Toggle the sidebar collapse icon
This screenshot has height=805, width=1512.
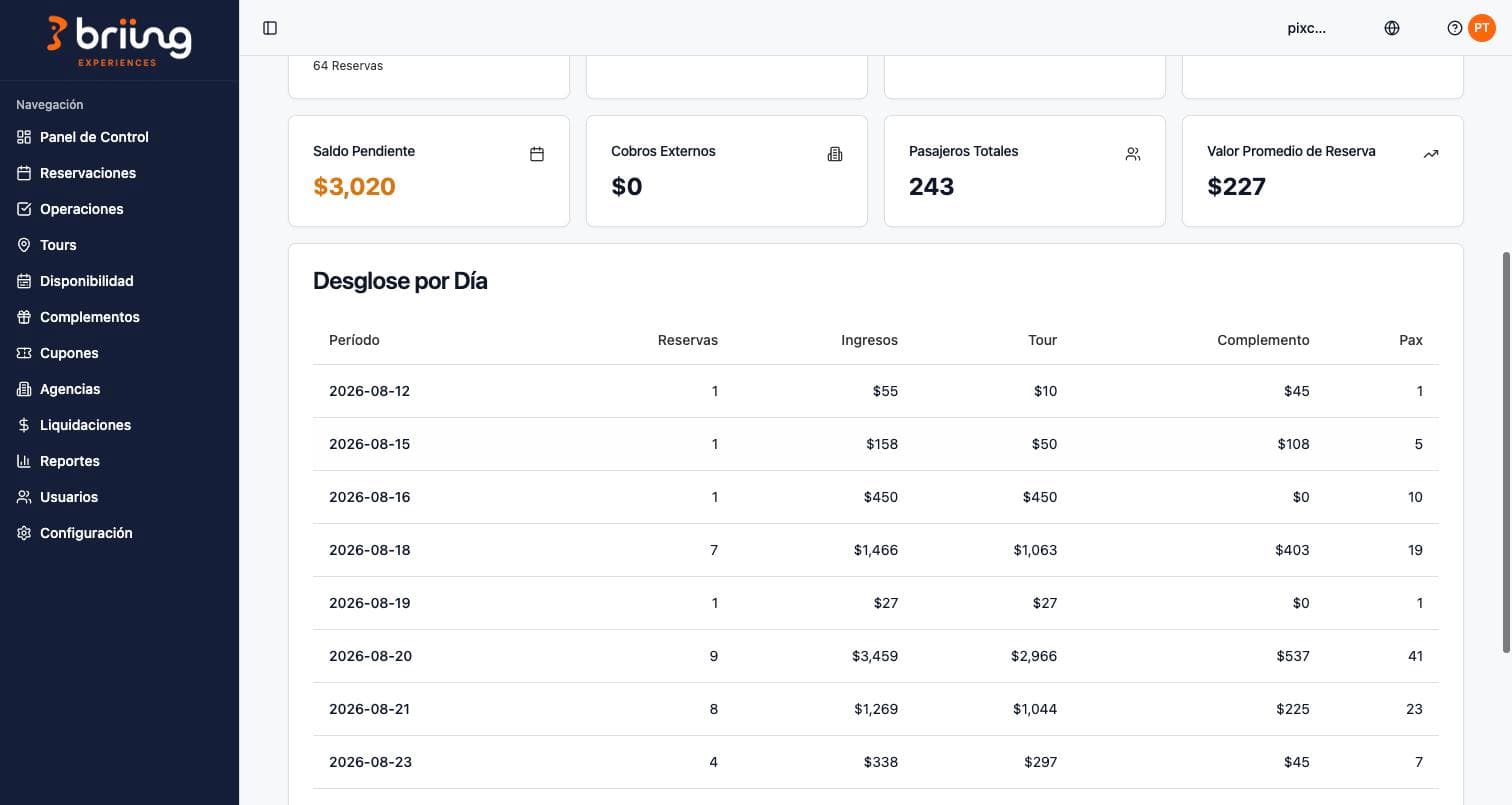(270, 28)
